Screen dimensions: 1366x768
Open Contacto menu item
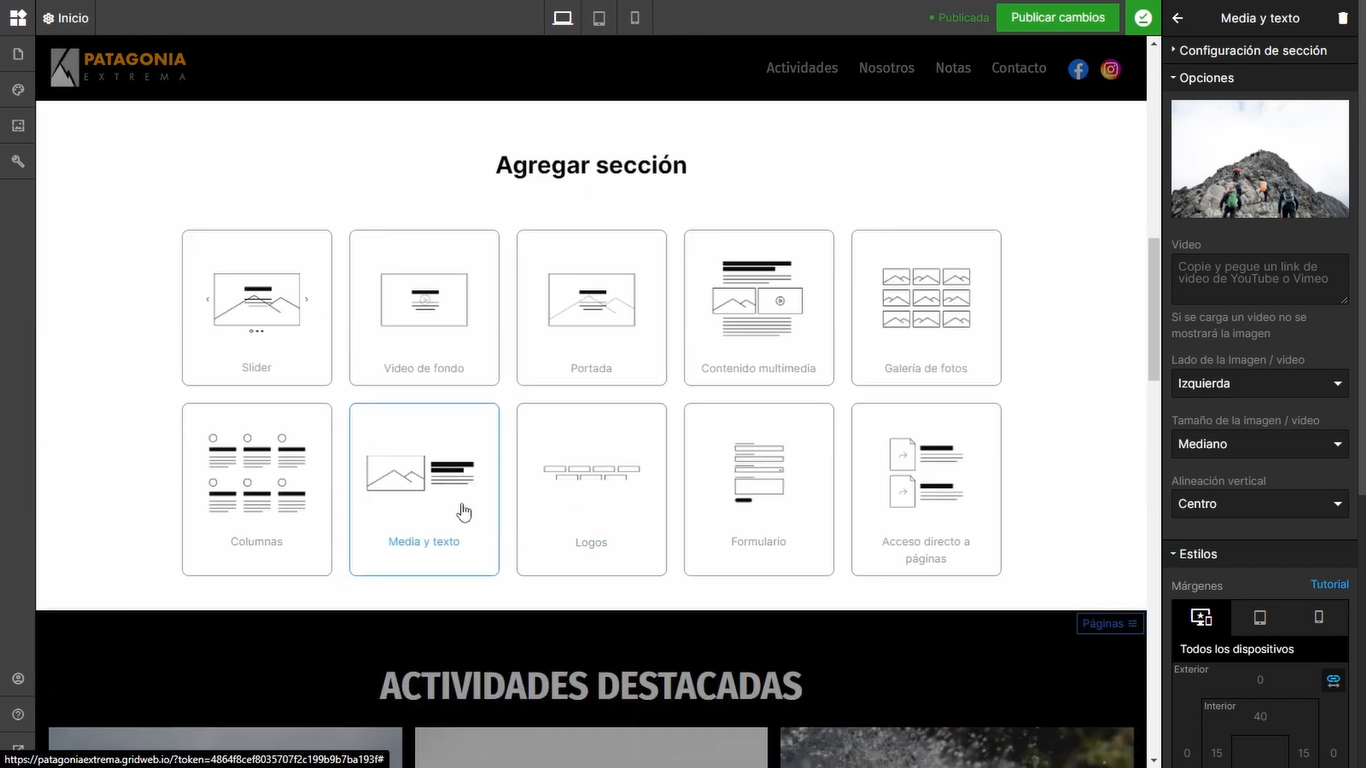(1019, 68)
